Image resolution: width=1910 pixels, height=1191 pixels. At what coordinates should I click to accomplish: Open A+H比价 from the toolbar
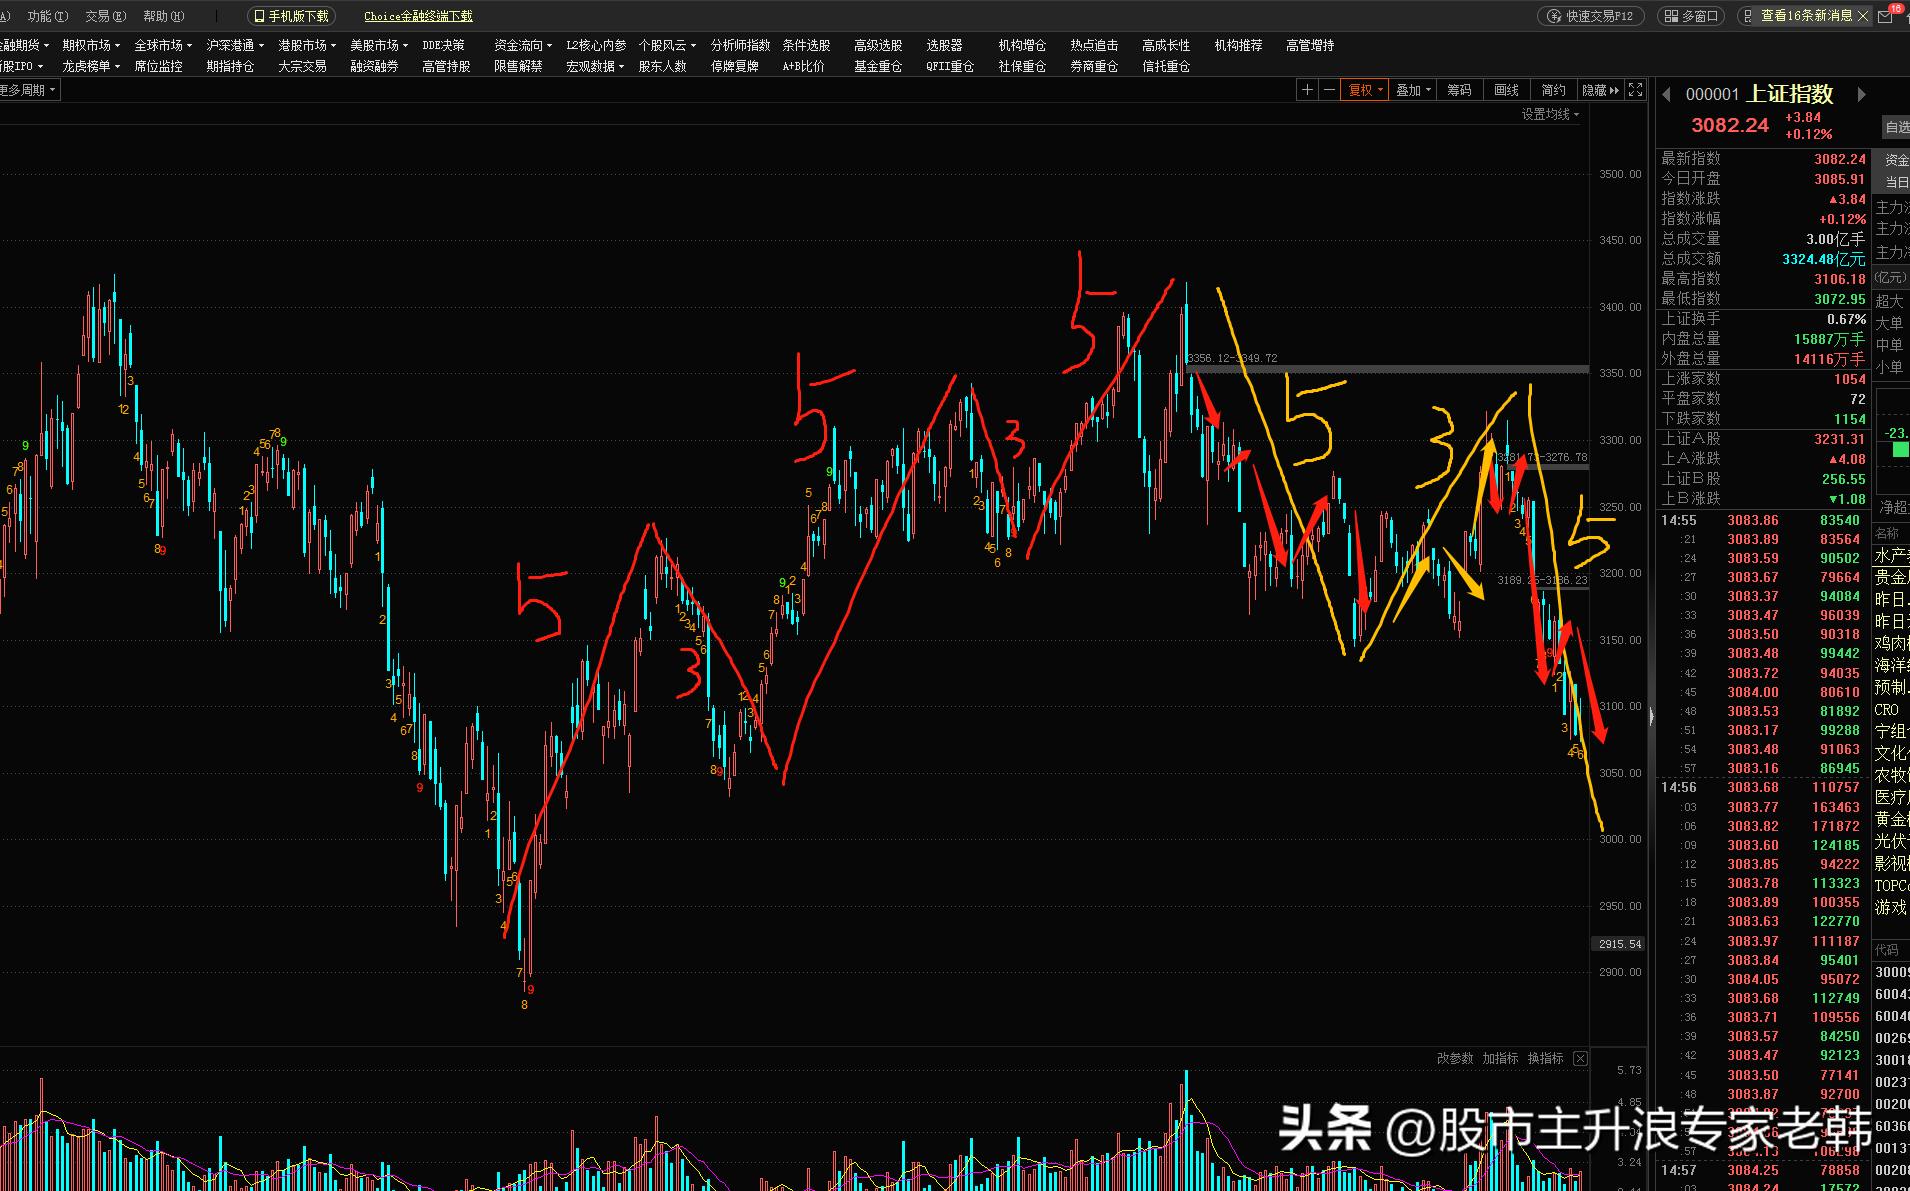point(804,66)
